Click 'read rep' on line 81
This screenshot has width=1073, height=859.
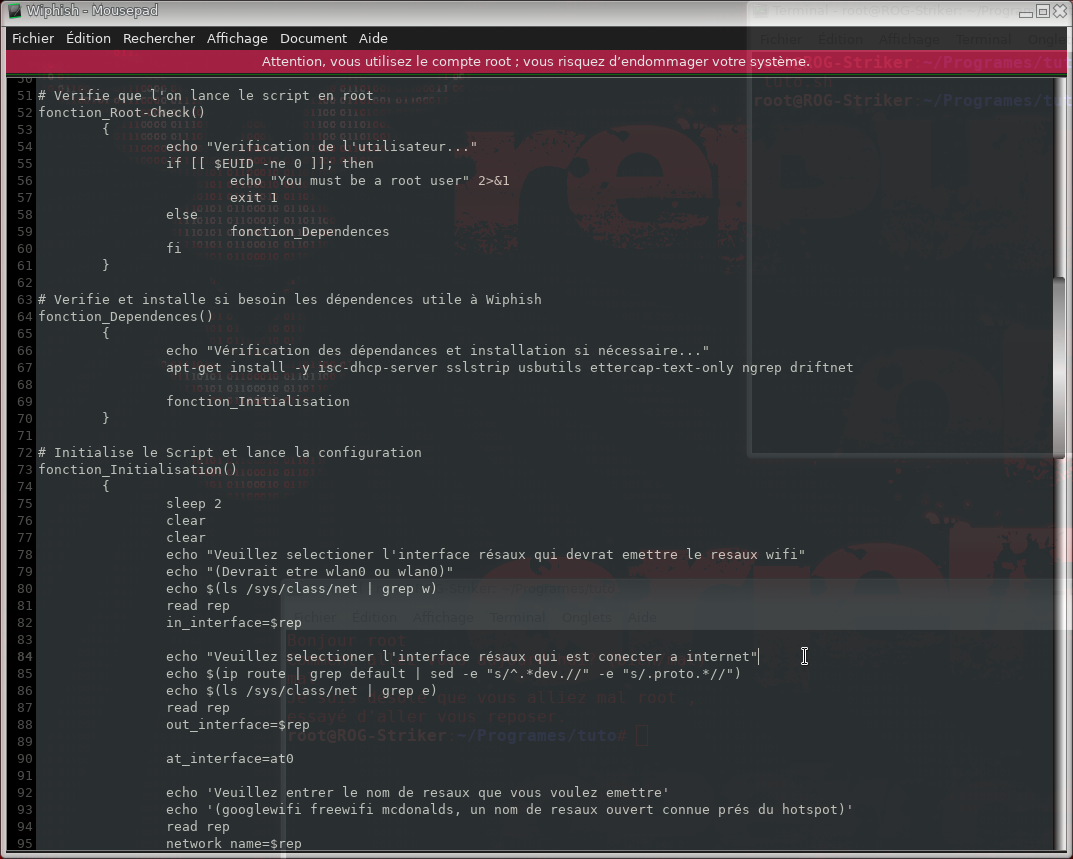point(198,606)
